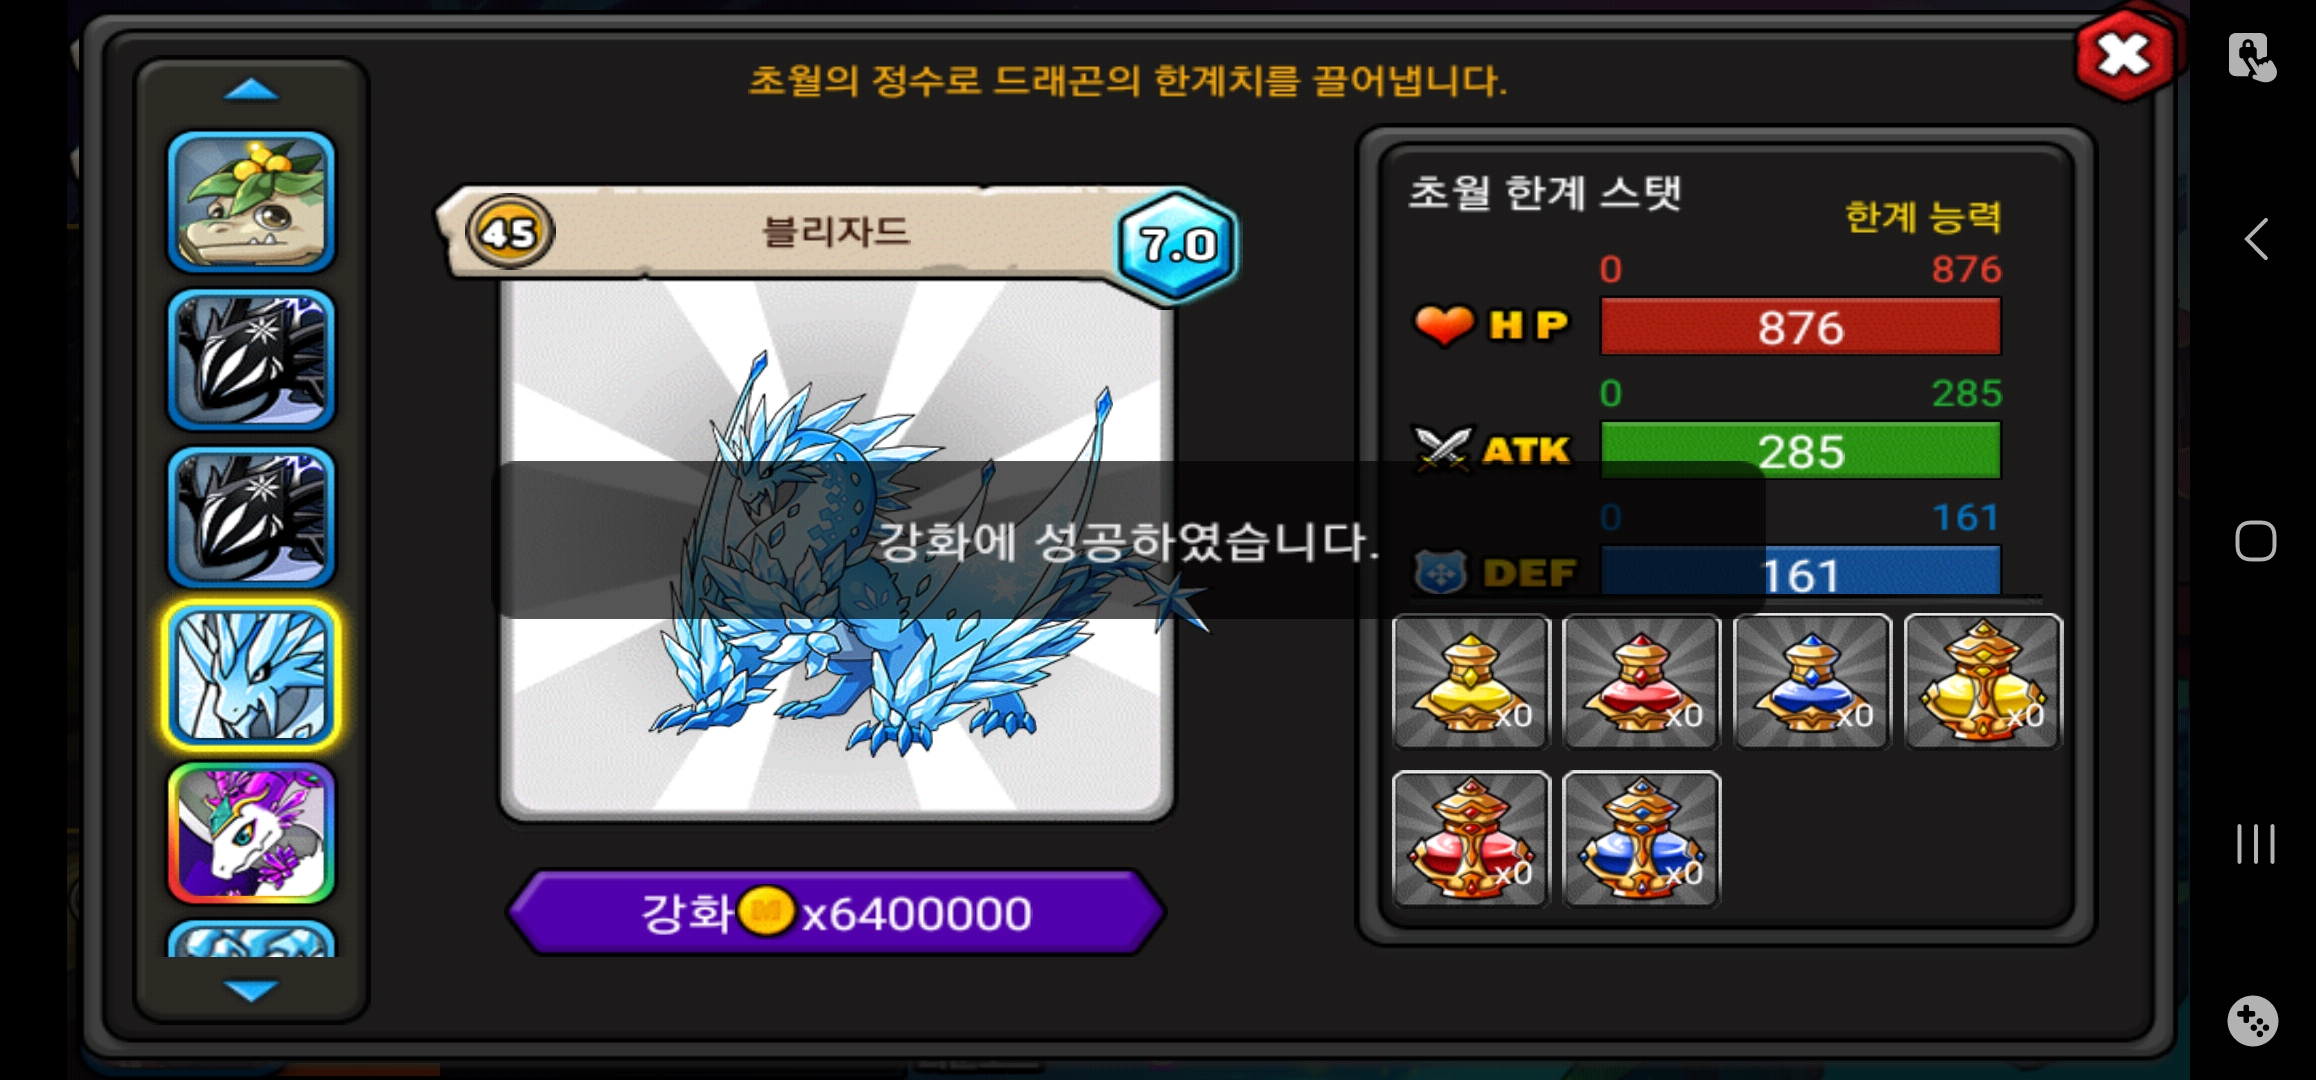The width and height of the screenshot is (2316, 1080).
Task: Select the small yellow essence potion
Action: tap(1471, 681)
